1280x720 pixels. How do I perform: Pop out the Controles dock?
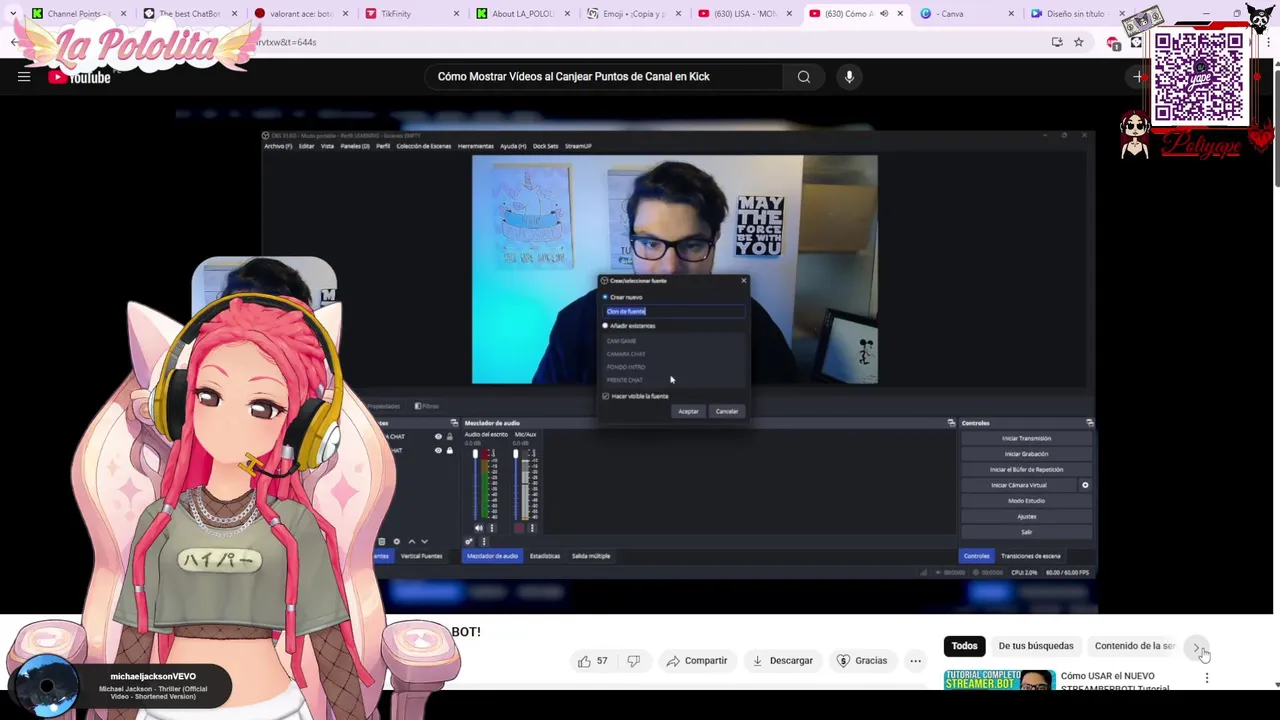pyautogui.click(x=1090, y=423)
